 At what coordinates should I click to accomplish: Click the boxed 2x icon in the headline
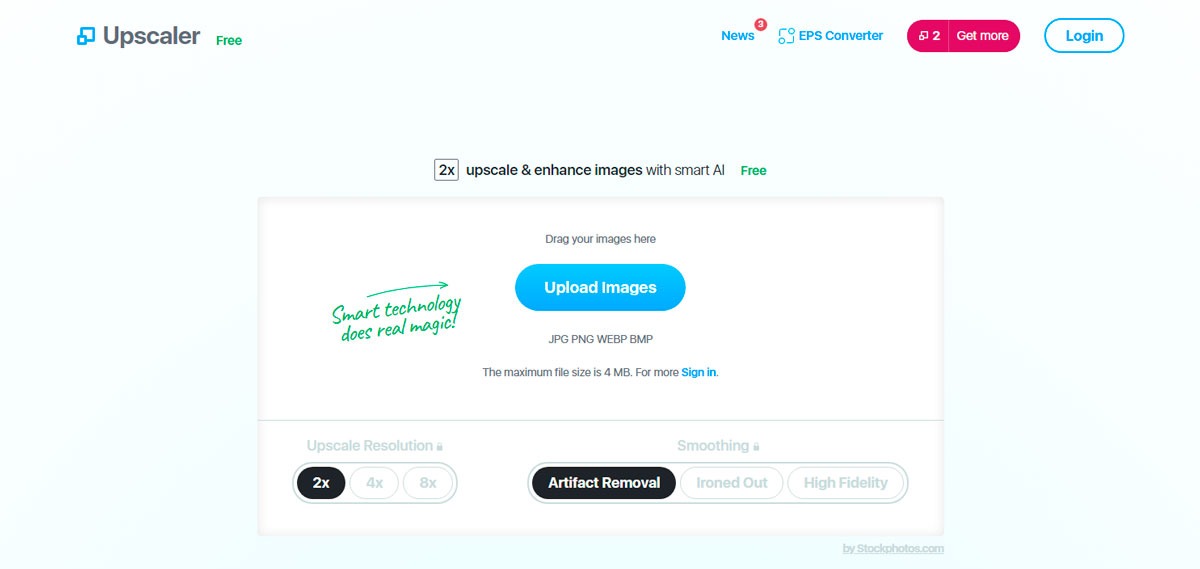[x=446, y=170]
